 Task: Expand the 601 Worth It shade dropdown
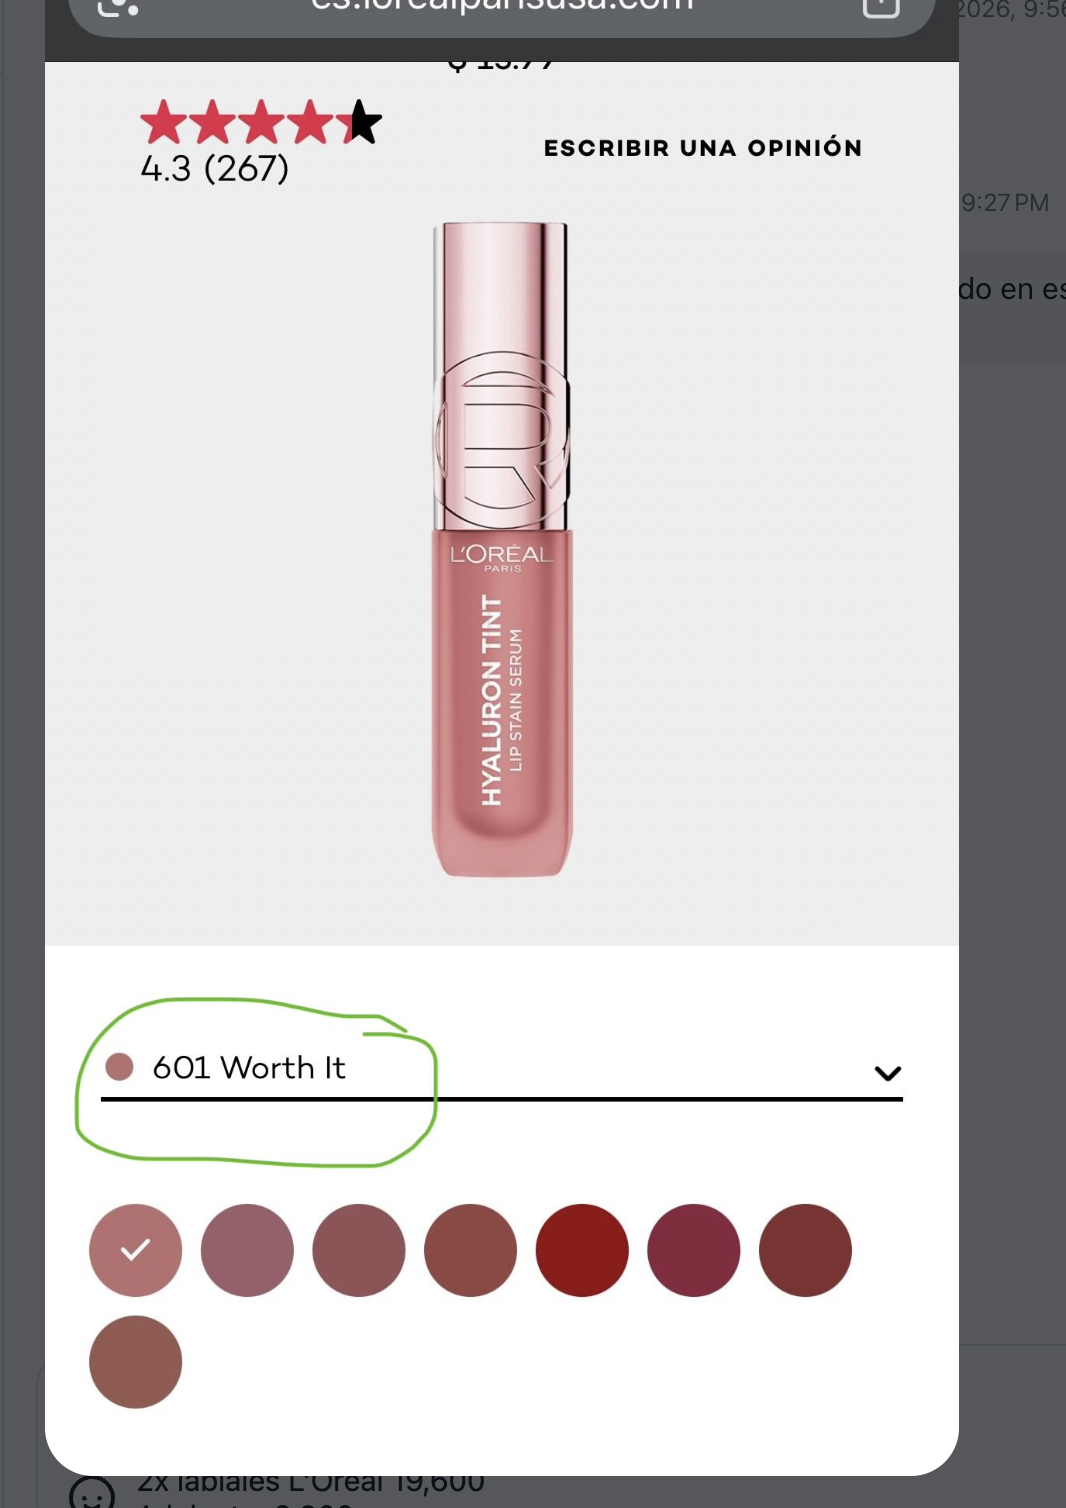point(501,1068)
